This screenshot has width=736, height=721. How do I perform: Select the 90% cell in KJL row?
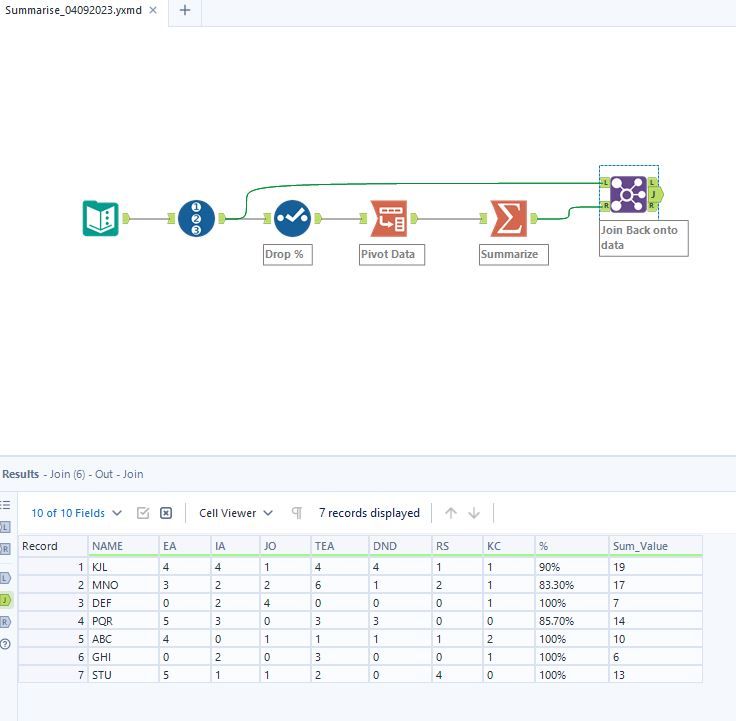click(571, 567)
